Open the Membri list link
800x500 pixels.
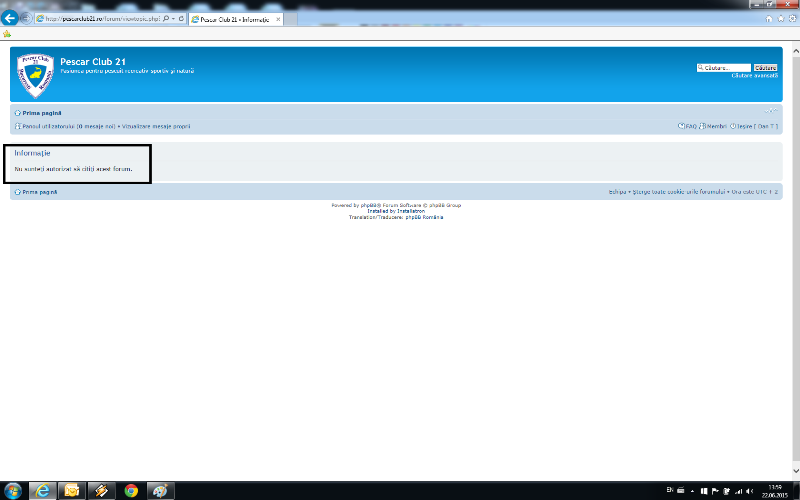714,126
